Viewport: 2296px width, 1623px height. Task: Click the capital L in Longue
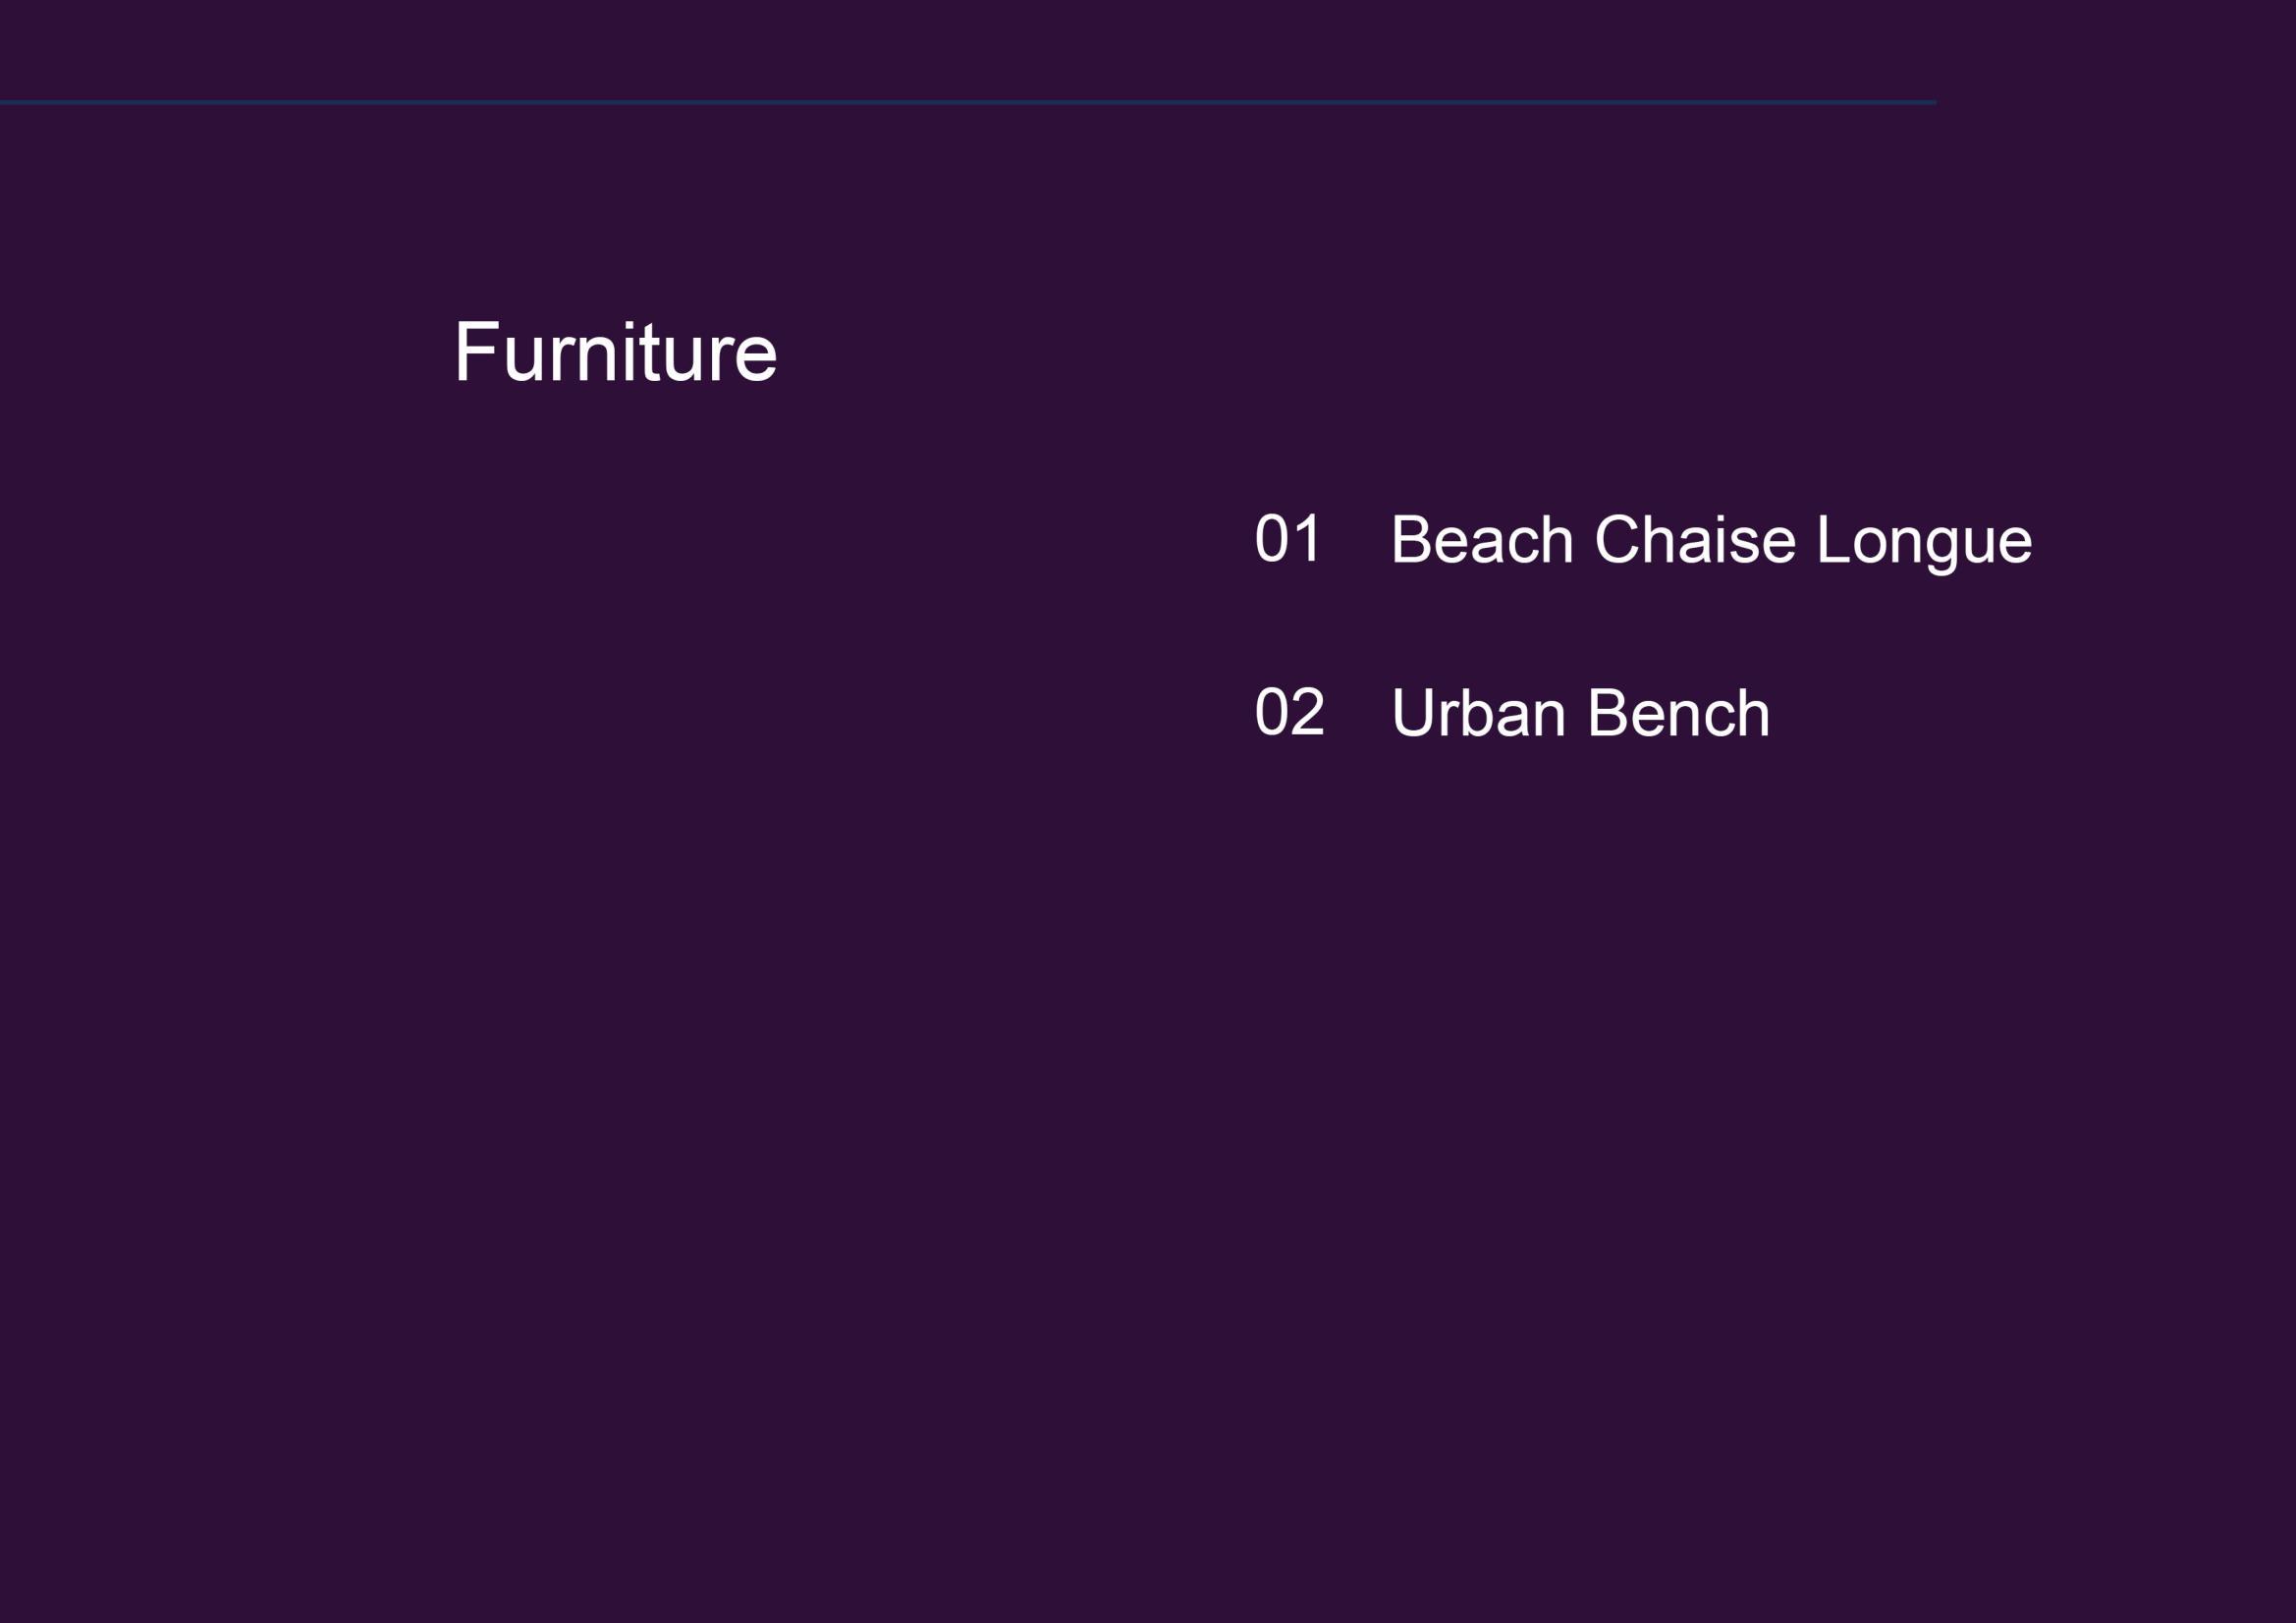click(x=1832, y=540)
